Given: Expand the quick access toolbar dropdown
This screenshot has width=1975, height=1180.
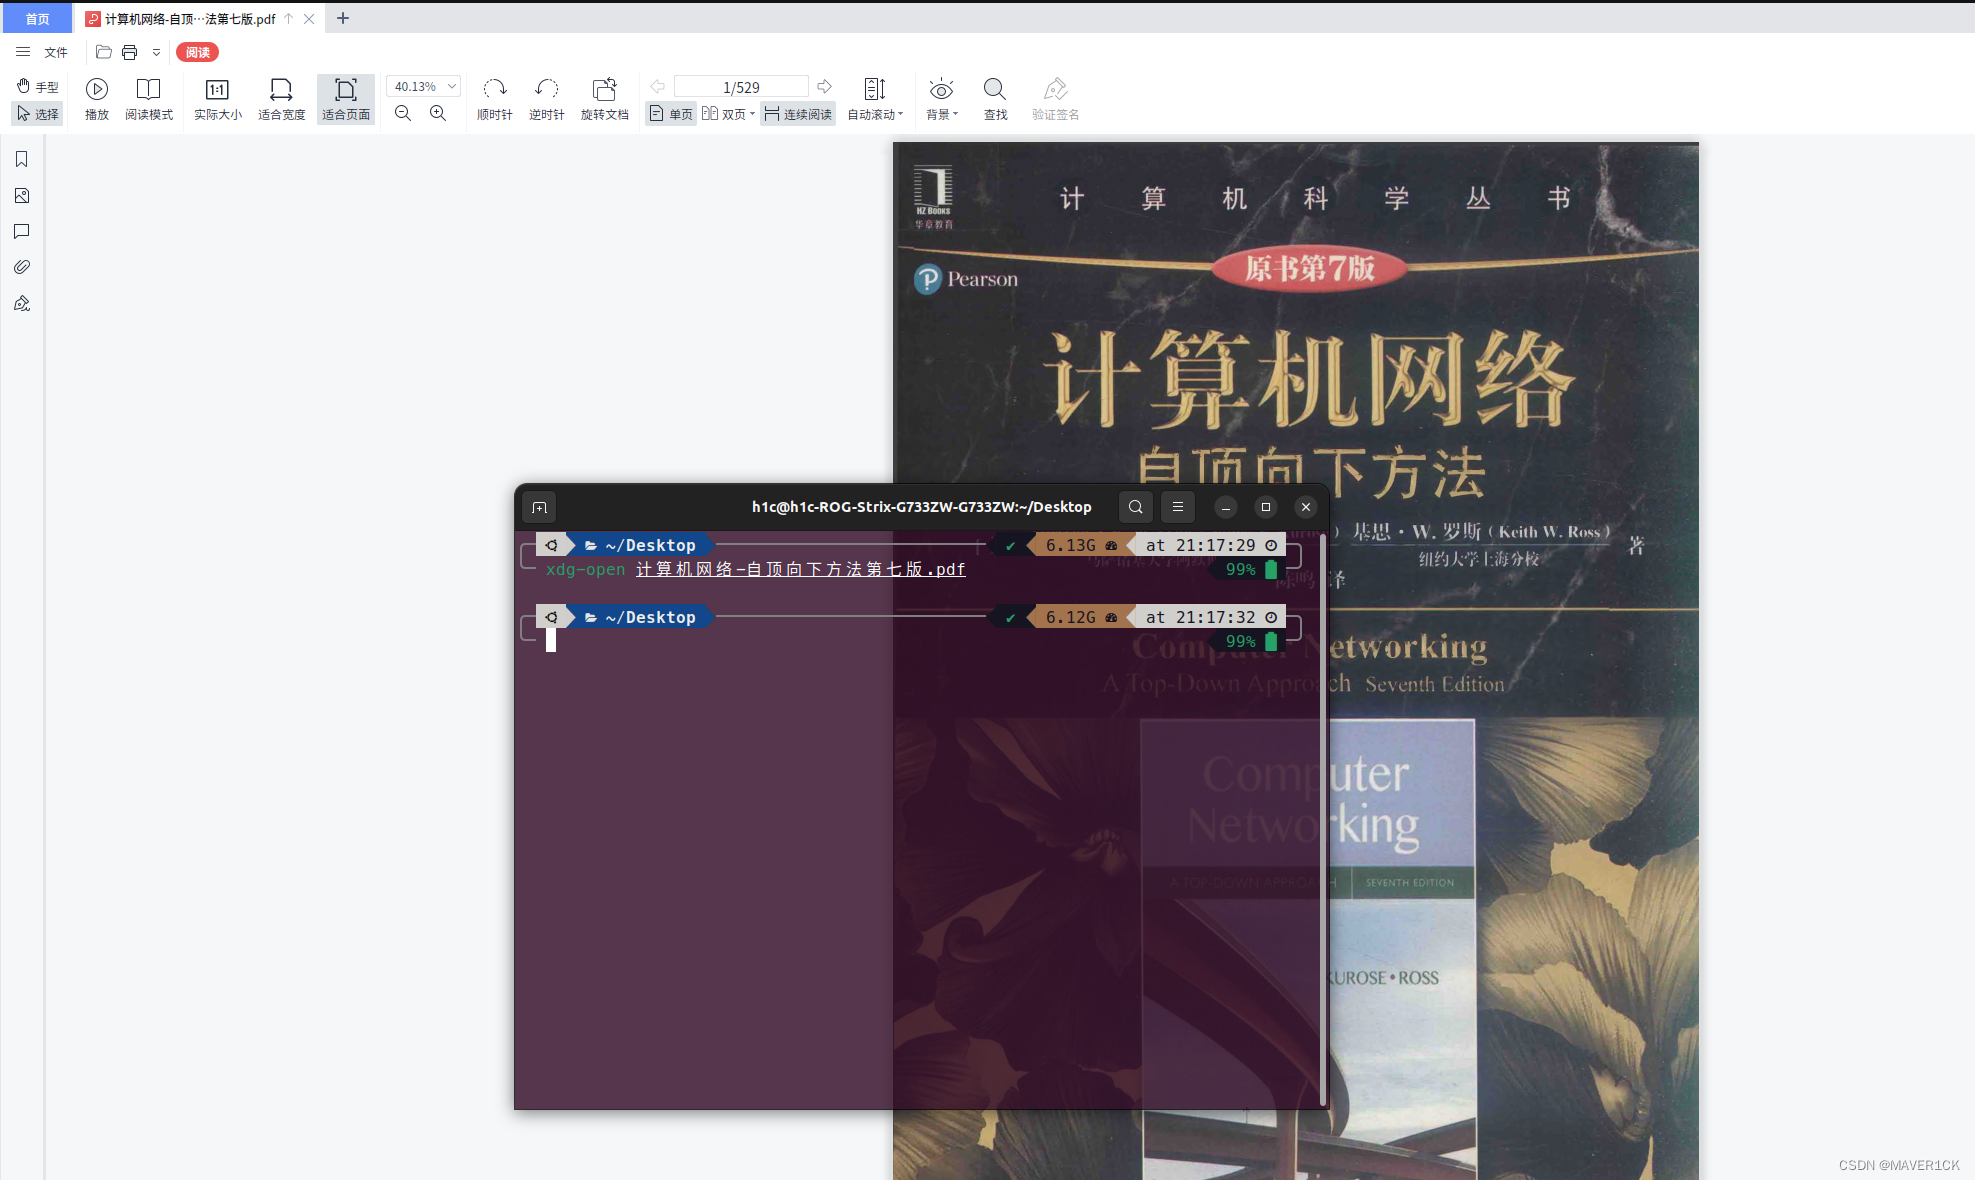Looking at the screenshot, I should [x=156, y=52].
